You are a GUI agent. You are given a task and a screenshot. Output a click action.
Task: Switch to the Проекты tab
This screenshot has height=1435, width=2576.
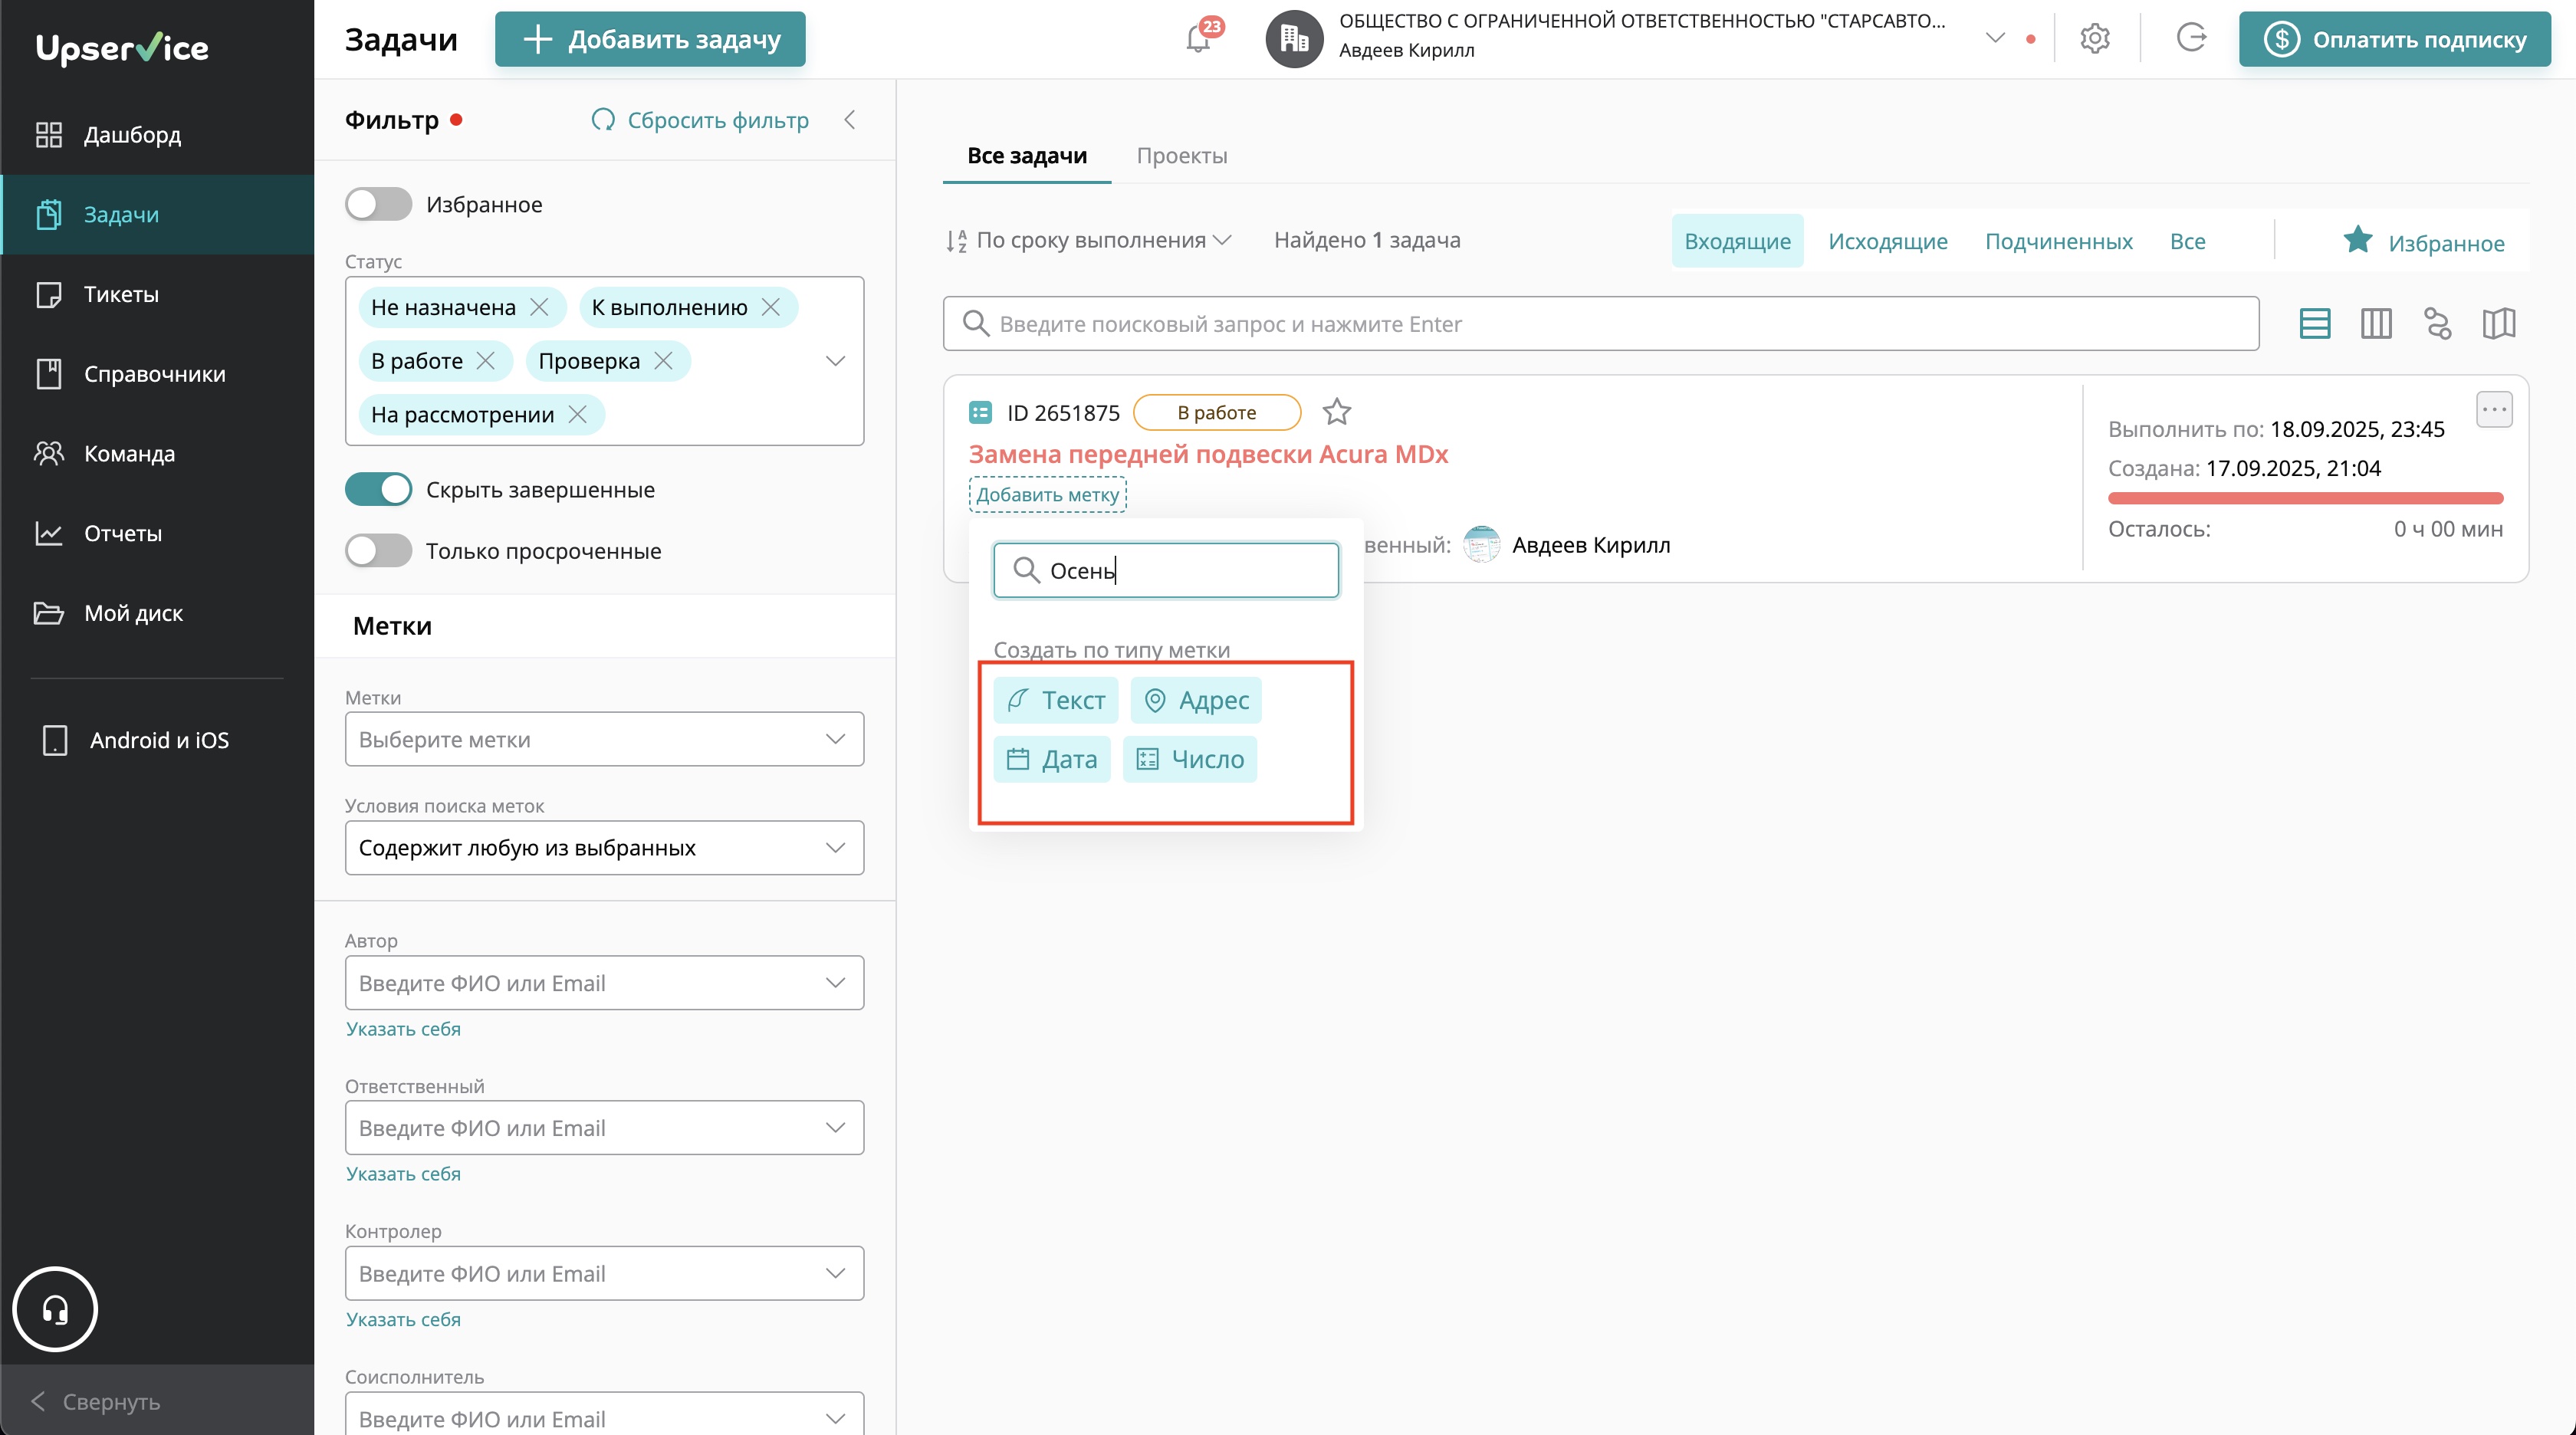(1182, 156)
